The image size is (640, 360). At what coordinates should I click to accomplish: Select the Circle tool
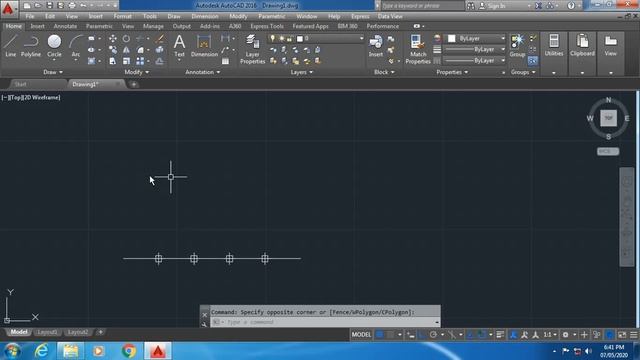pos(54,45)
